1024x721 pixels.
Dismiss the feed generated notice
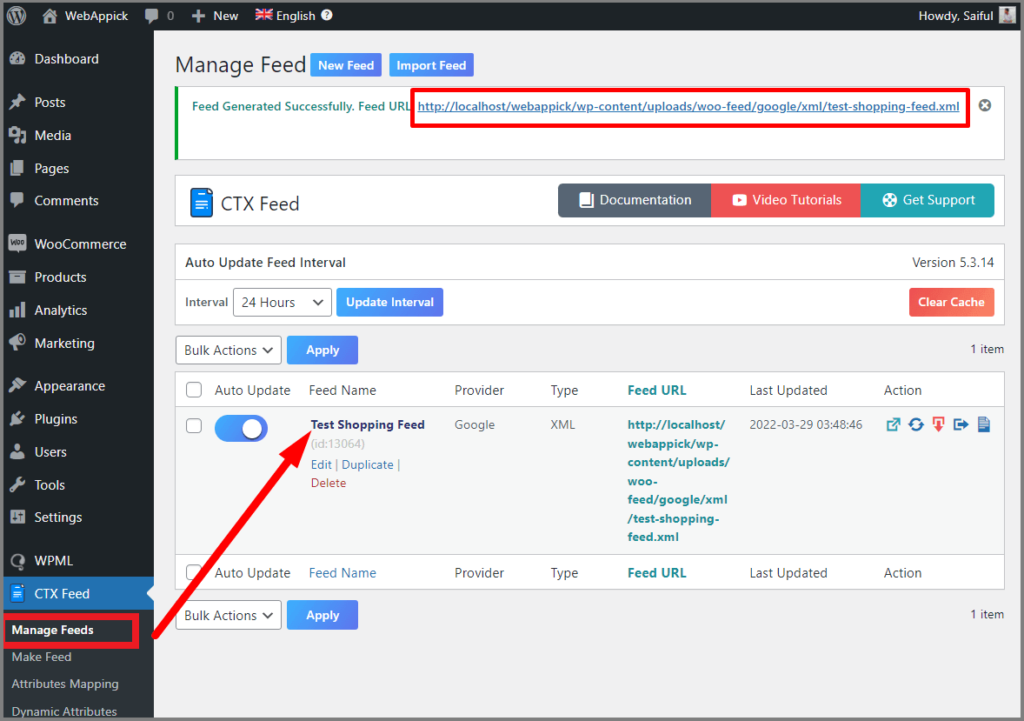coord(985,105)
